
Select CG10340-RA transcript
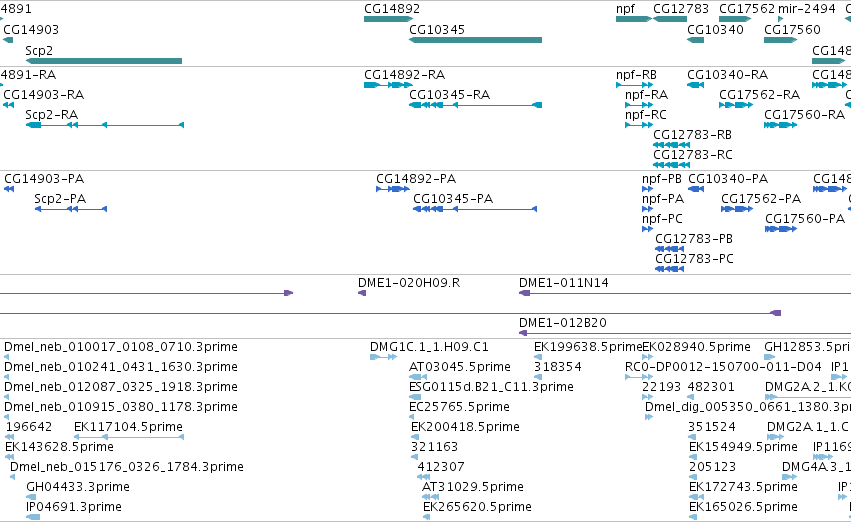695,85
